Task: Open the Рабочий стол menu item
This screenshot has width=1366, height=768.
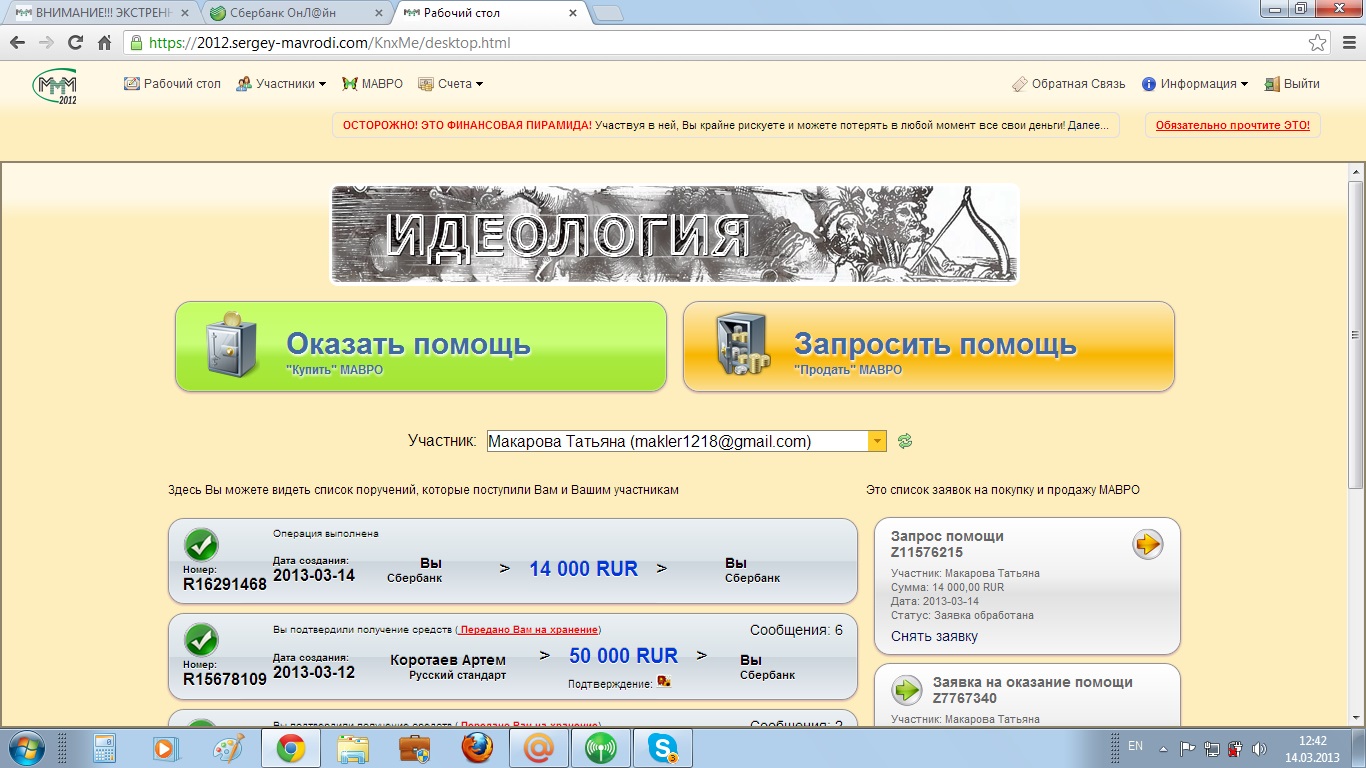Action: tap(172, 84)
